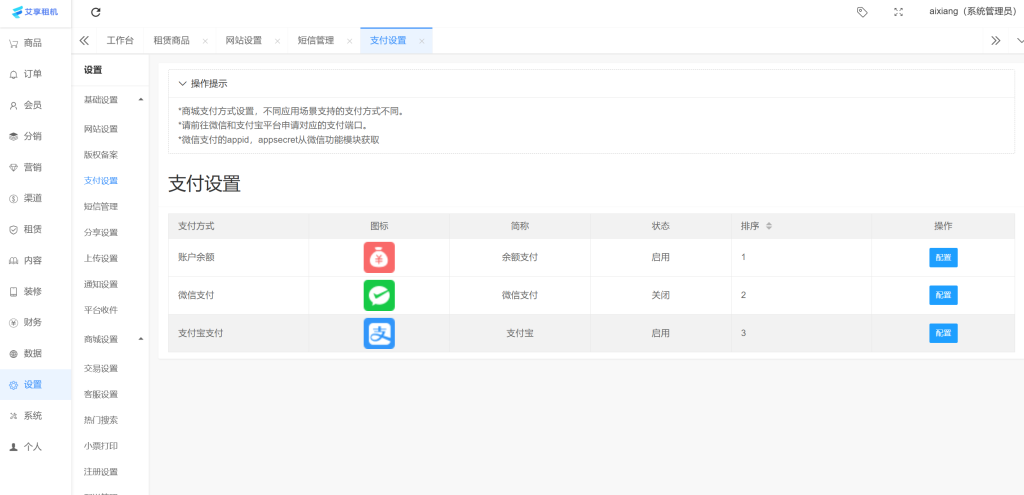Open the tab options dropdown arrow

pos(1019,40)
